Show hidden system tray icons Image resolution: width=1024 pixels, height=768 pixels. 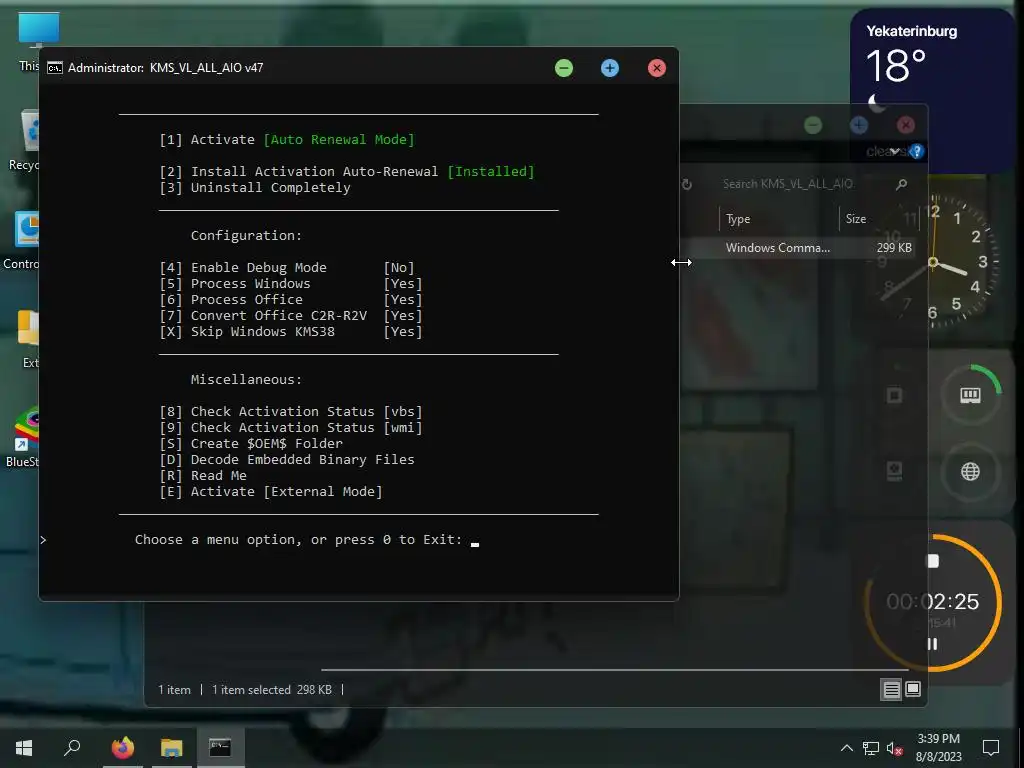point(846,748)
